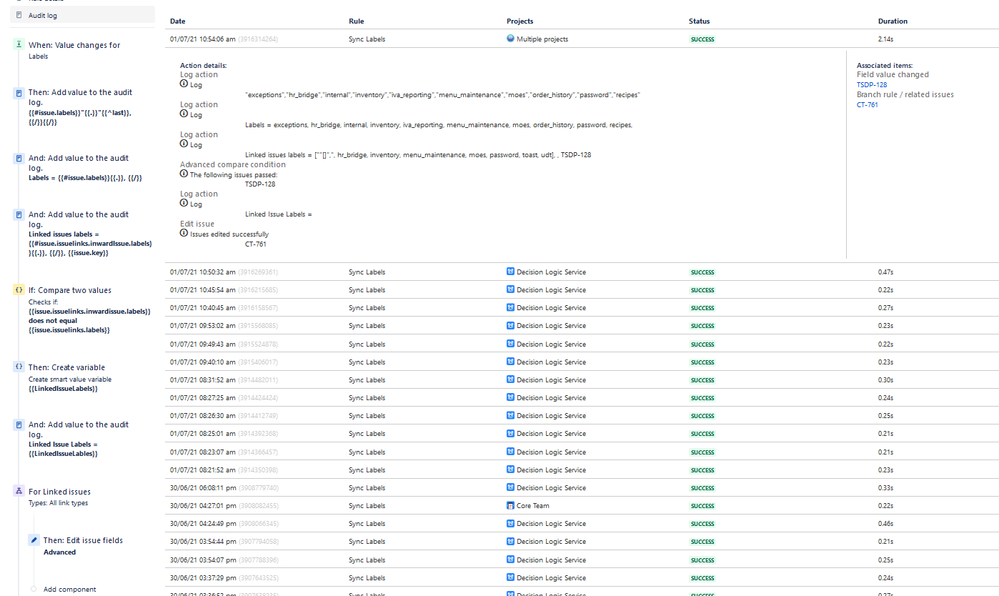Click the 0.47s duration value

point(886,272)
